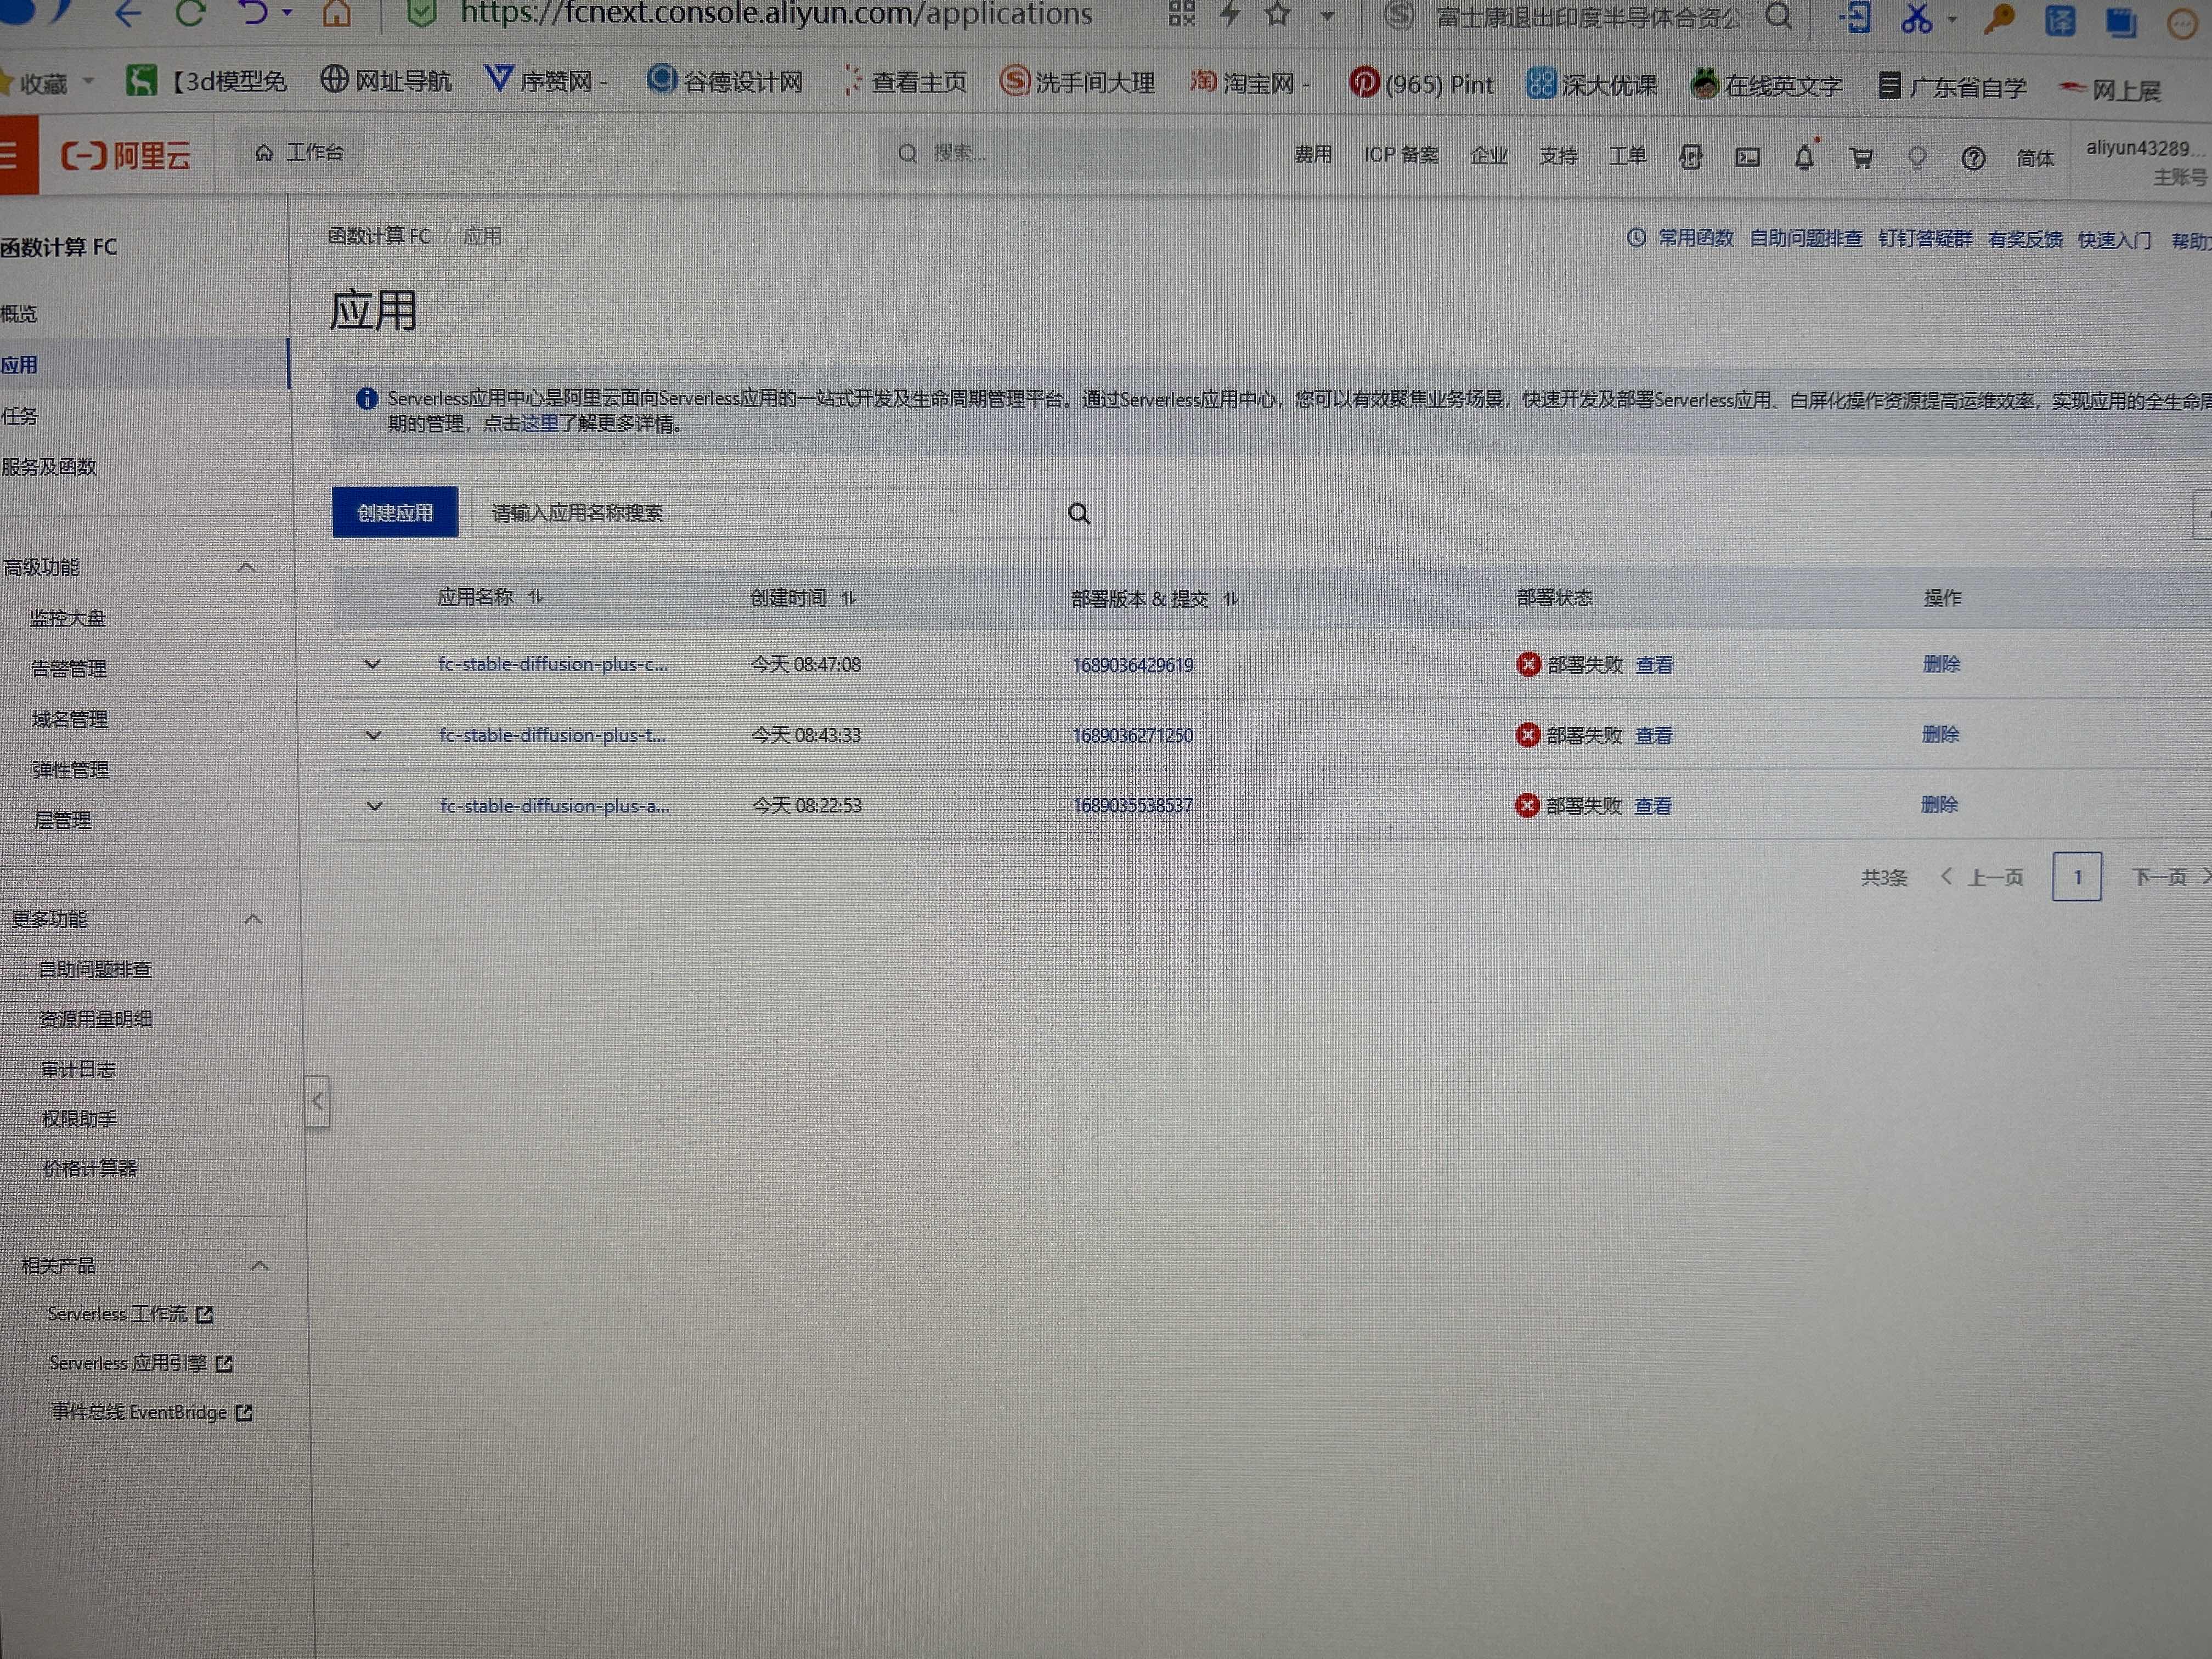Open dropdown arrow next to star icon

[x=1327, y=15]
